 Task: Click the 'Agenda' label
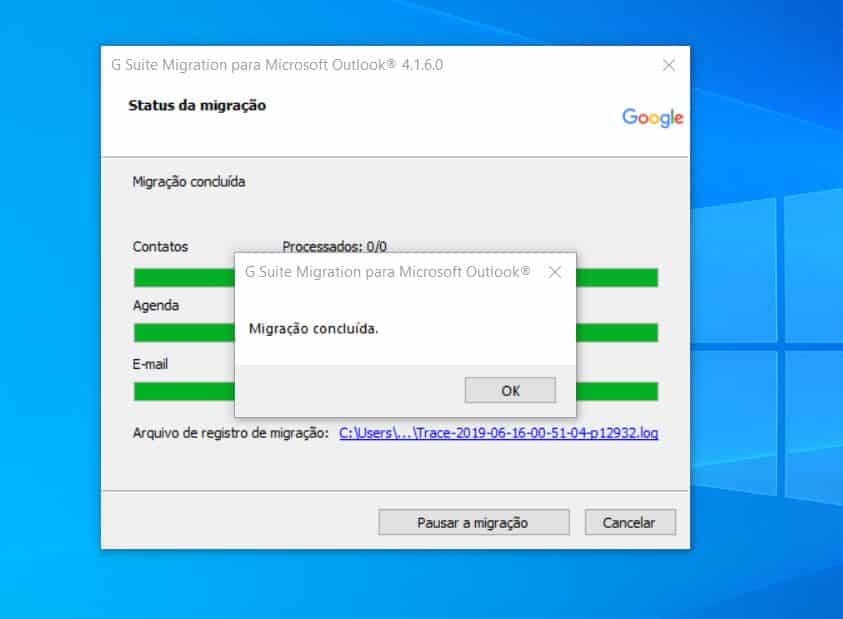[155, 305]
